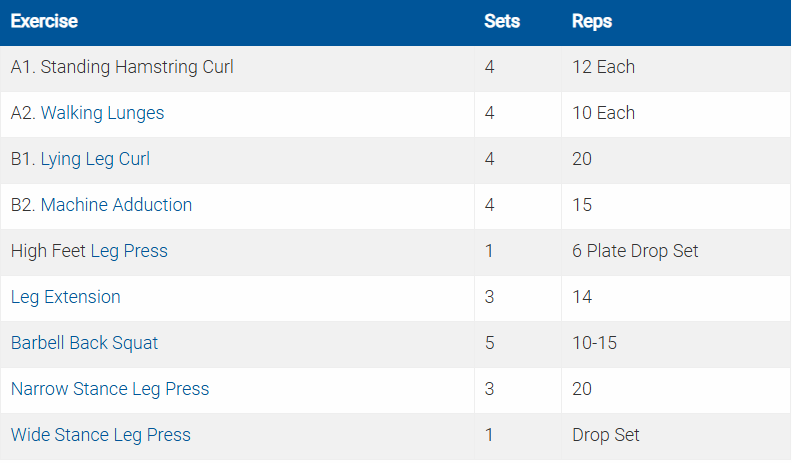
Task: Click the Lying Leg Curl link
Action: point(95,159)
